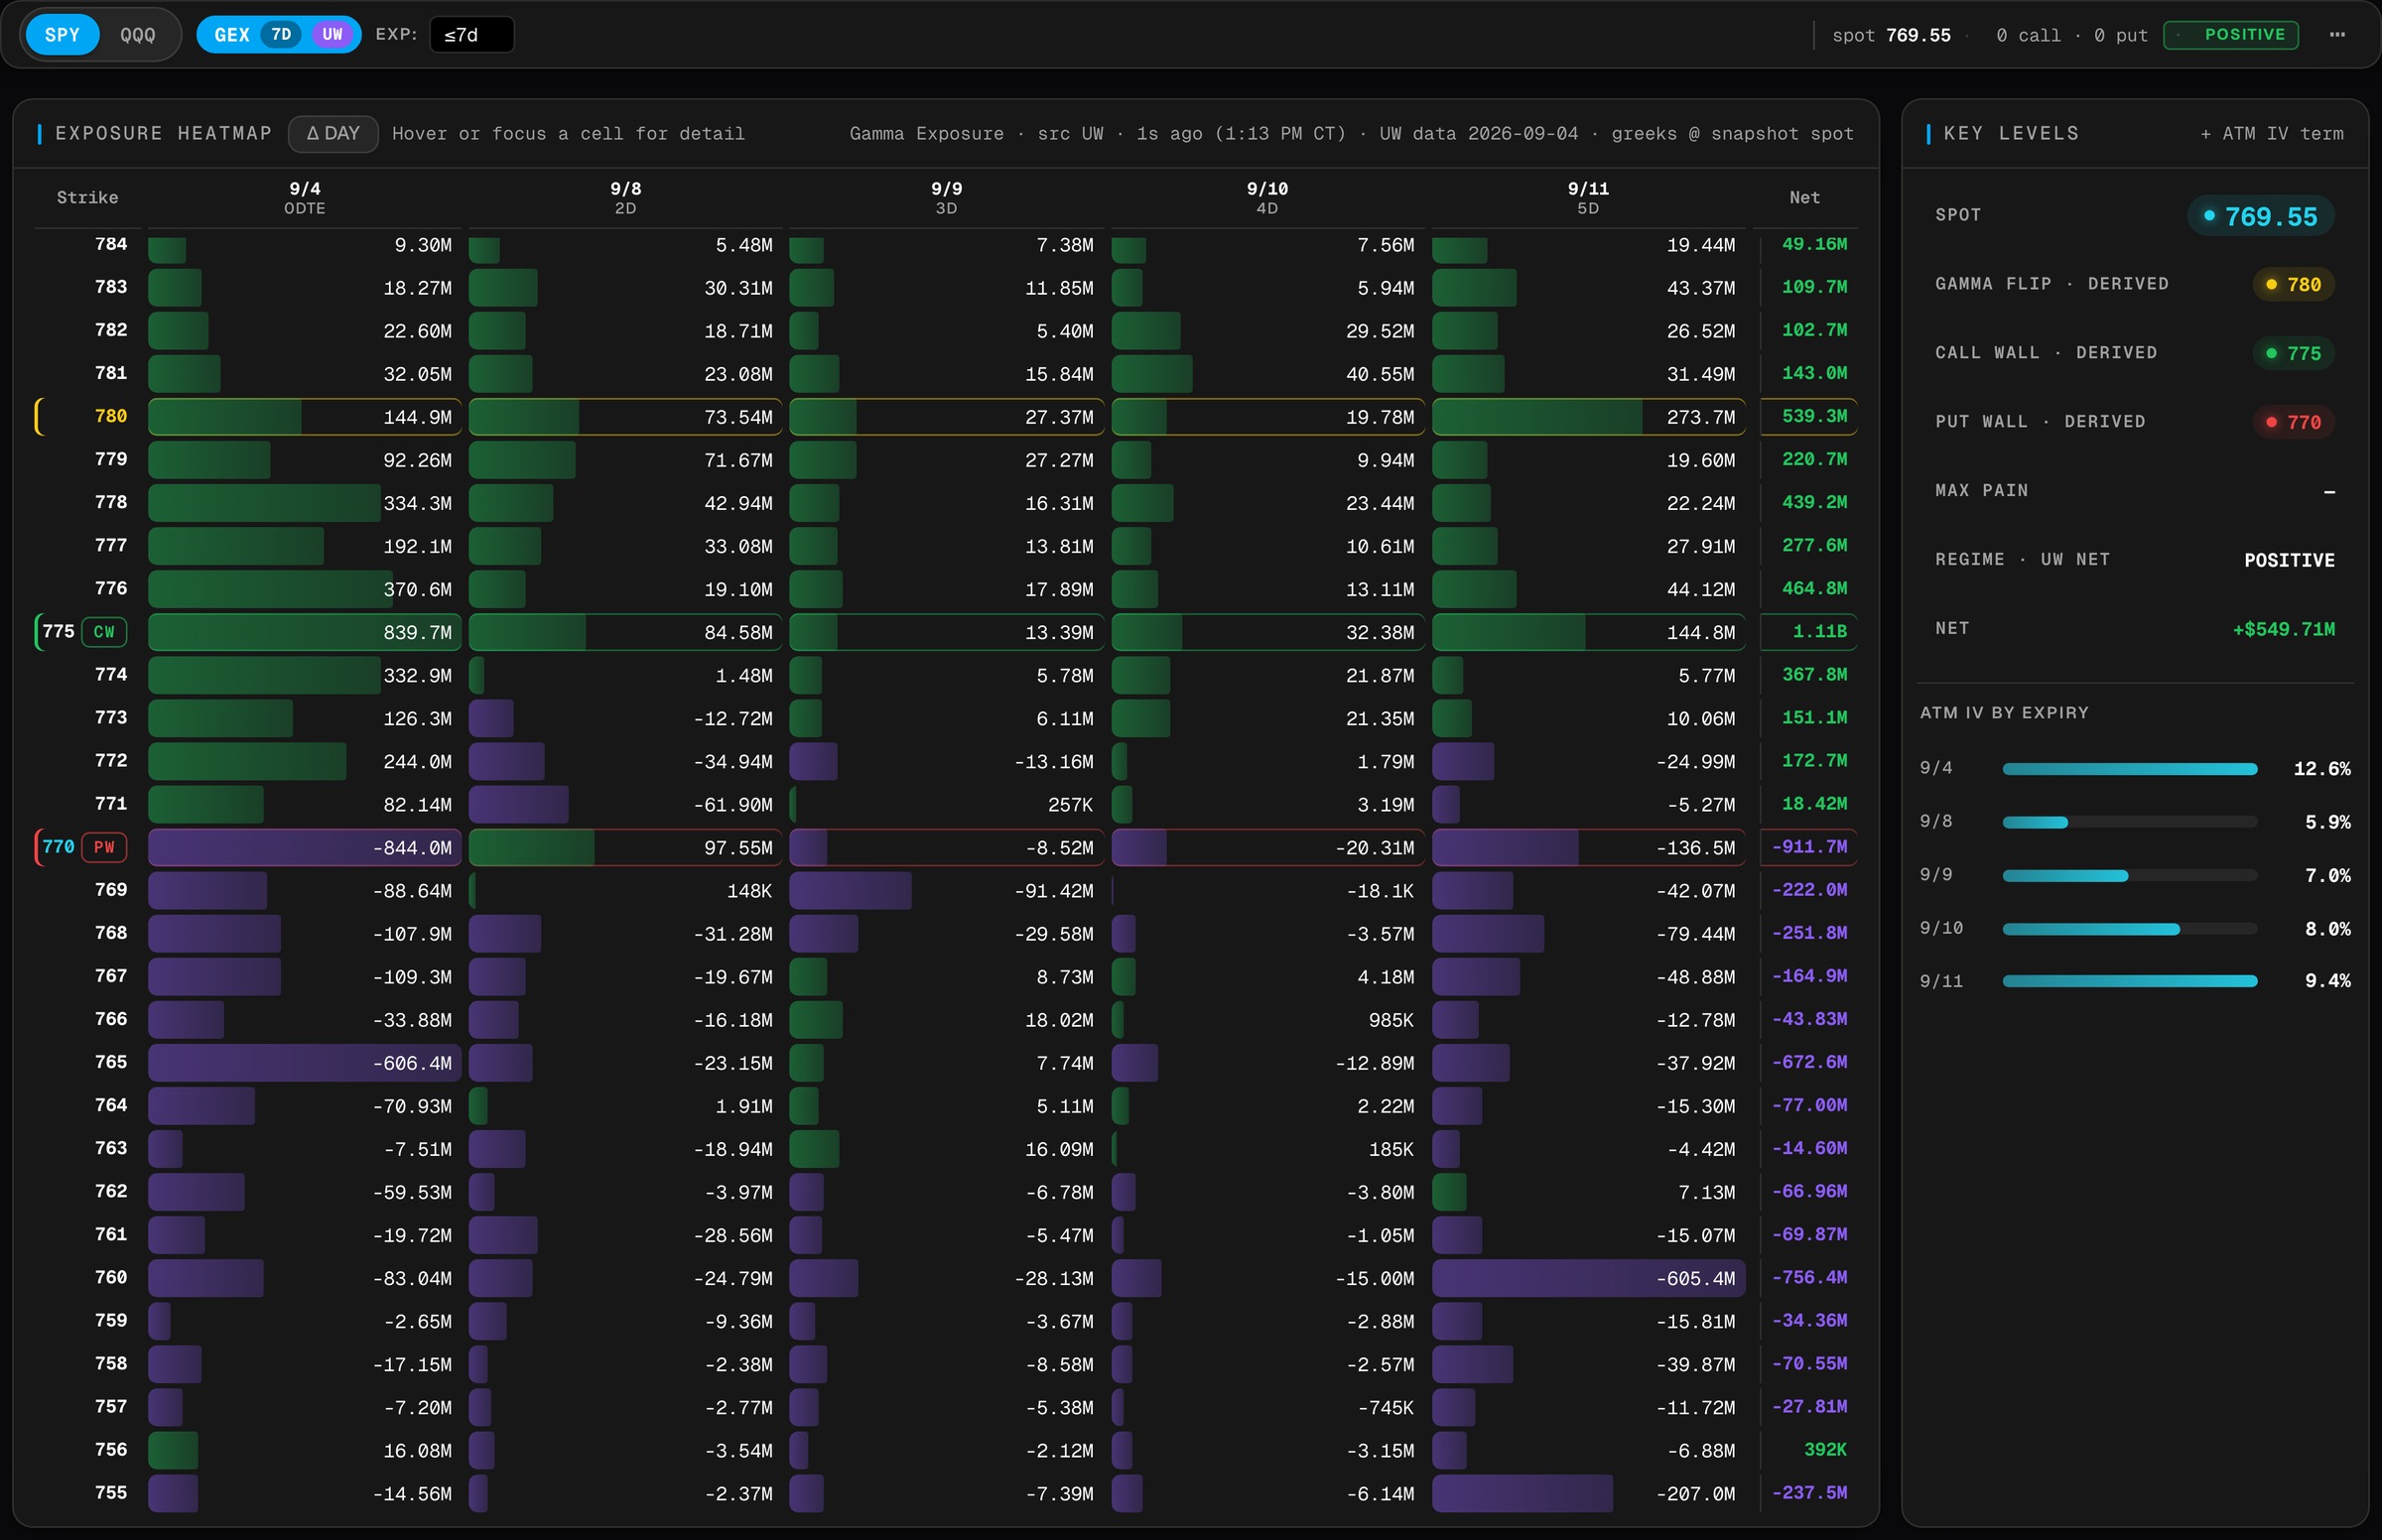The width and height of the screenshot is (2382, 1540).
Task: Click strike label 784
Action: click(111, 244)
